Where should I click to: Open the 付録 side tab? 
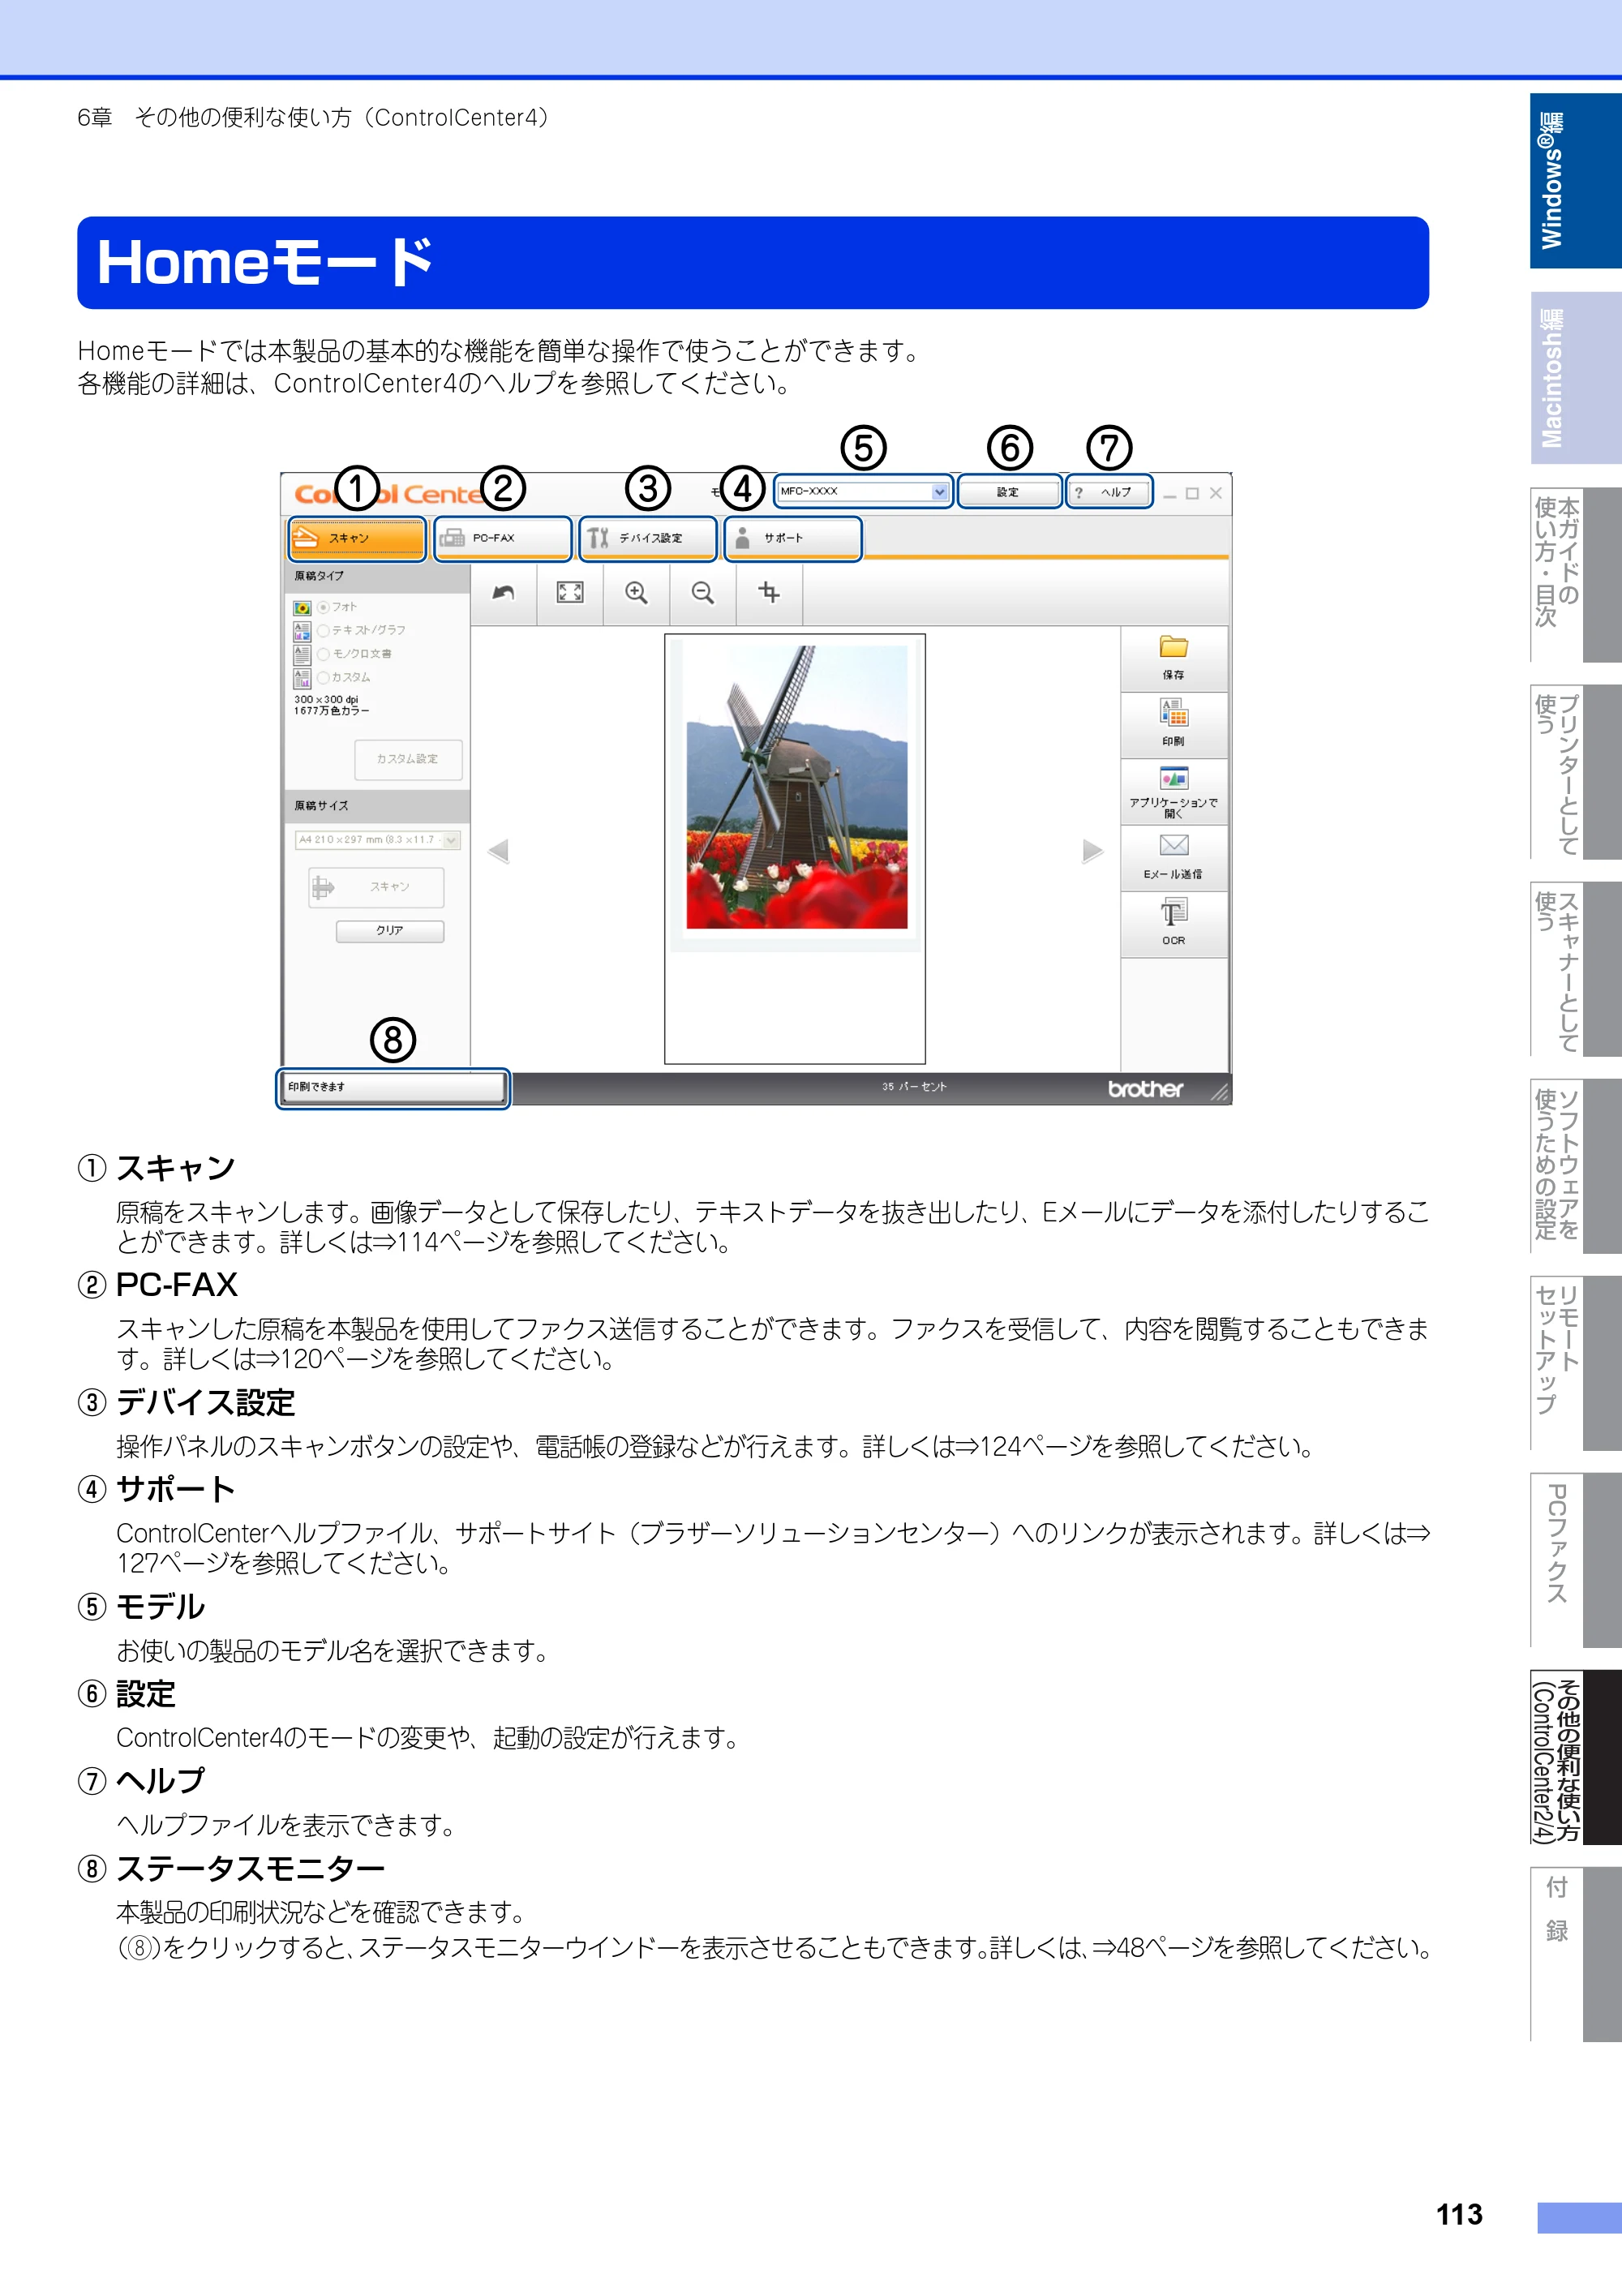[1575, 1954]
